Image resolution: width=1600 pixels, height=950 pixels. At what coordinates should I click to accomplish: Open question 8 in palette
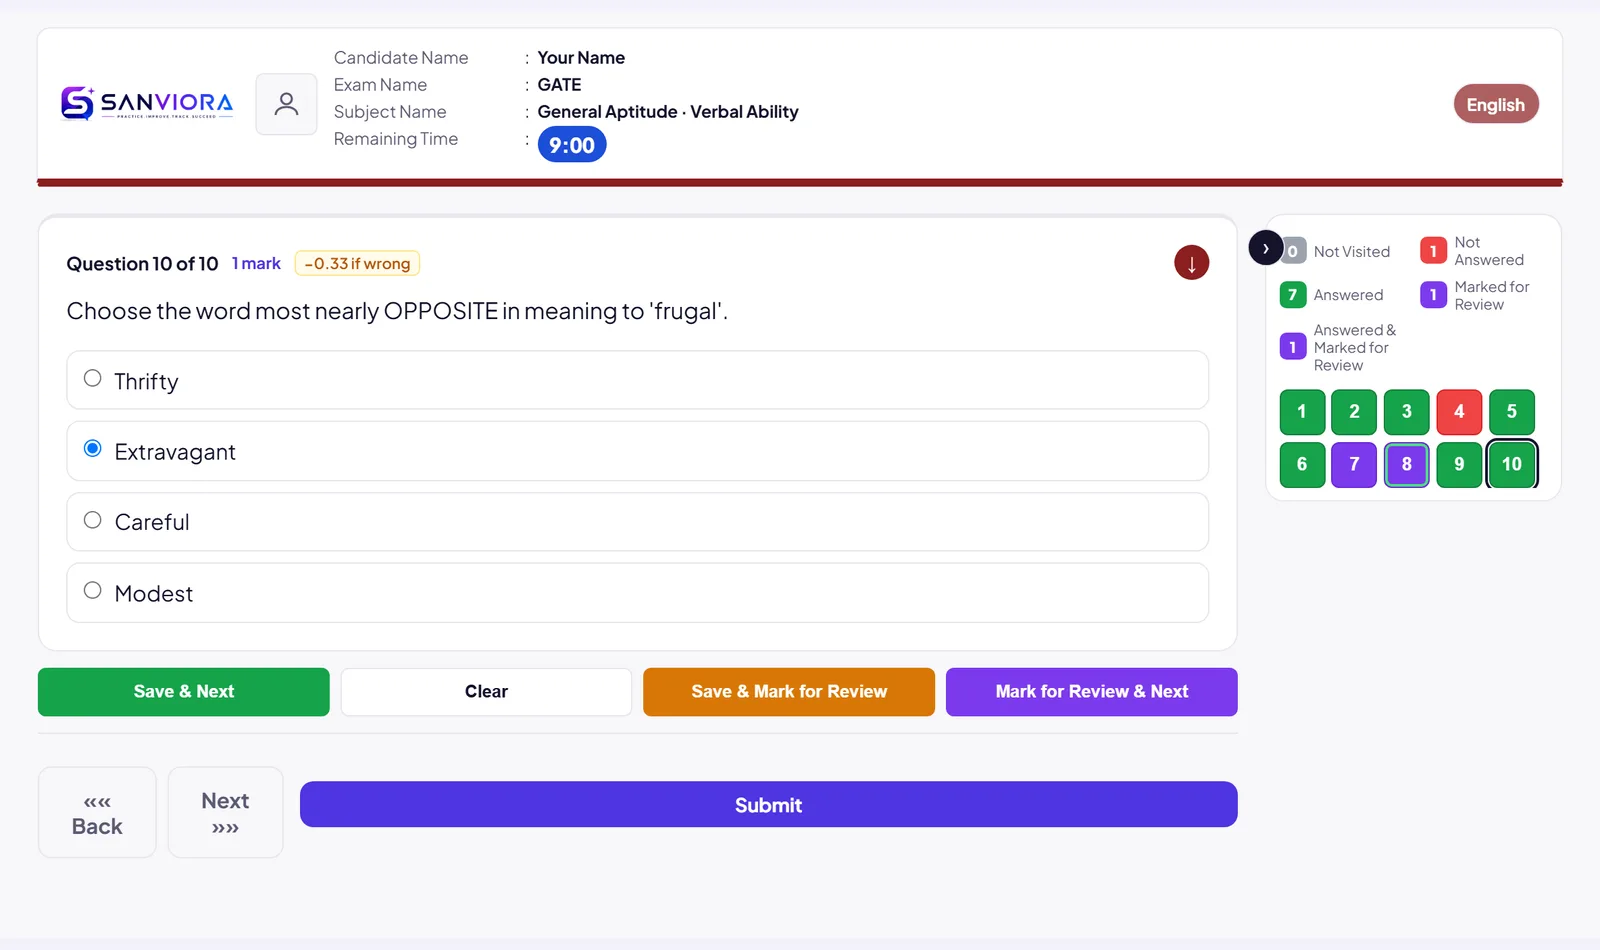1407,465
